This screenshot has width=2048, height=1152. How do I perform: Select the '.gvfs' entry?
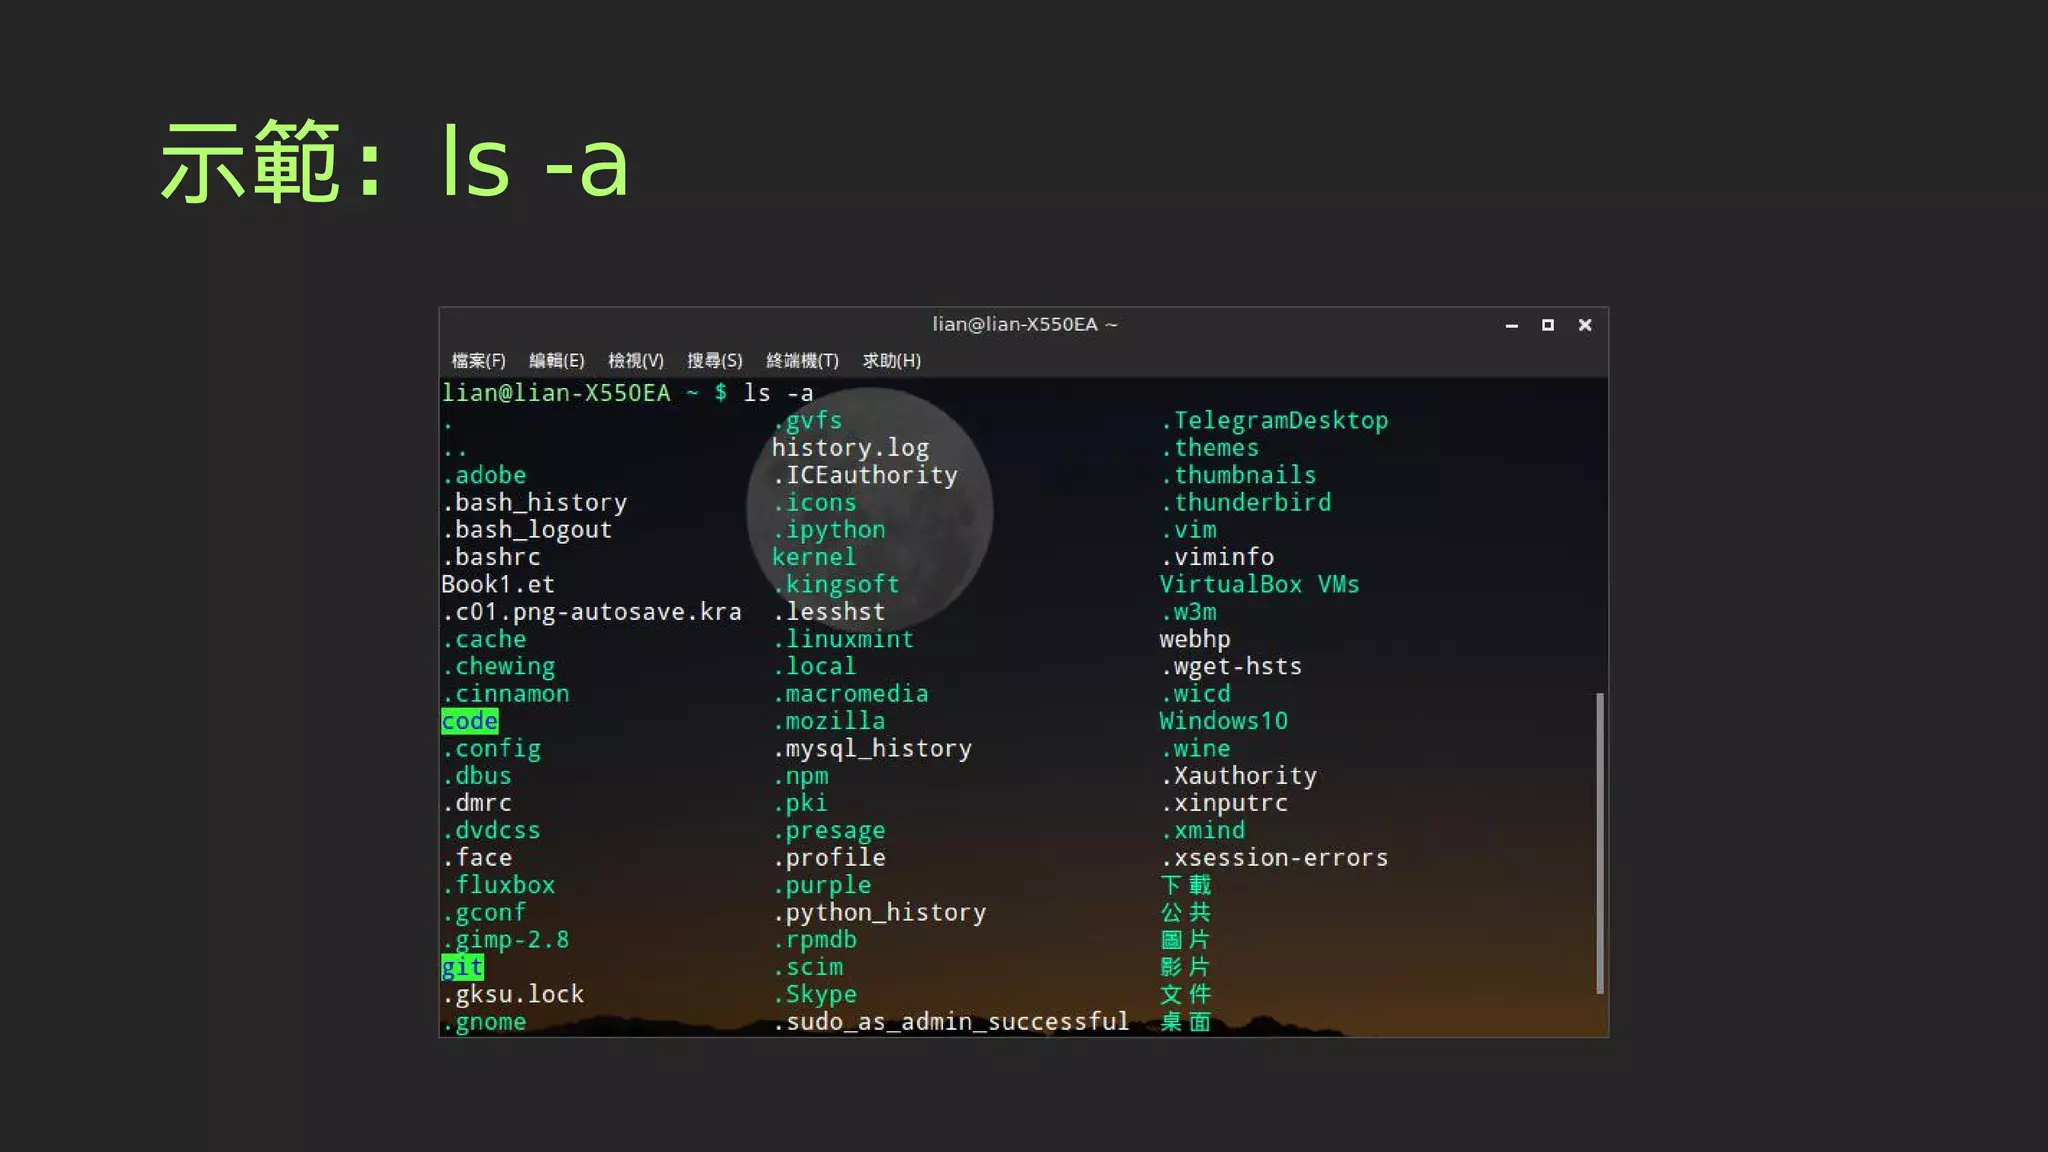tap(807, 420)
